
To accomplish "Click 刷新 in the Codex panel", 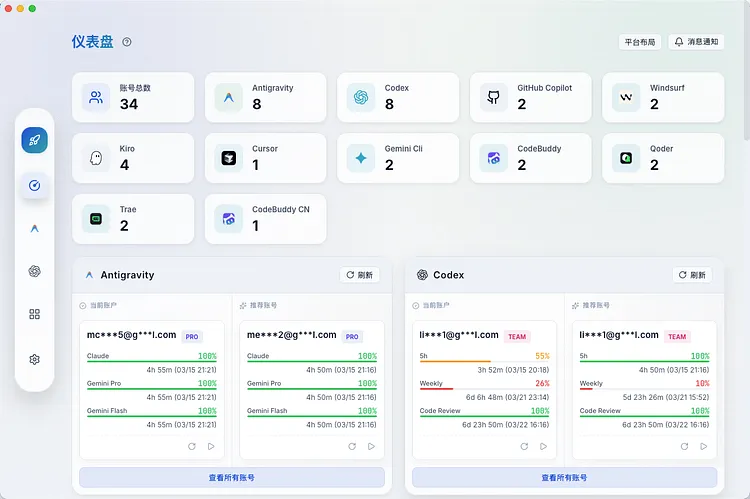I will [x=693, y=275].
